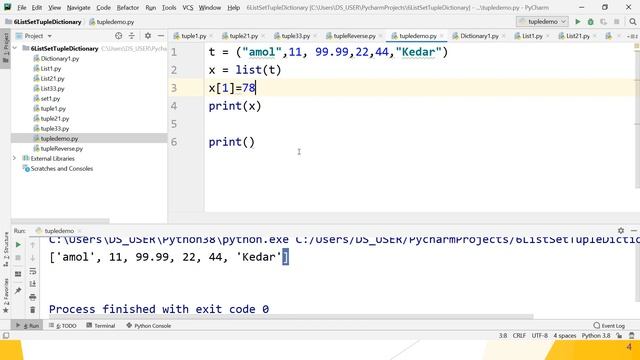Screen dimensions: 640x360
Task: Switch to tupleReverse.py editor tab
Action: click(x=354, y=36)
